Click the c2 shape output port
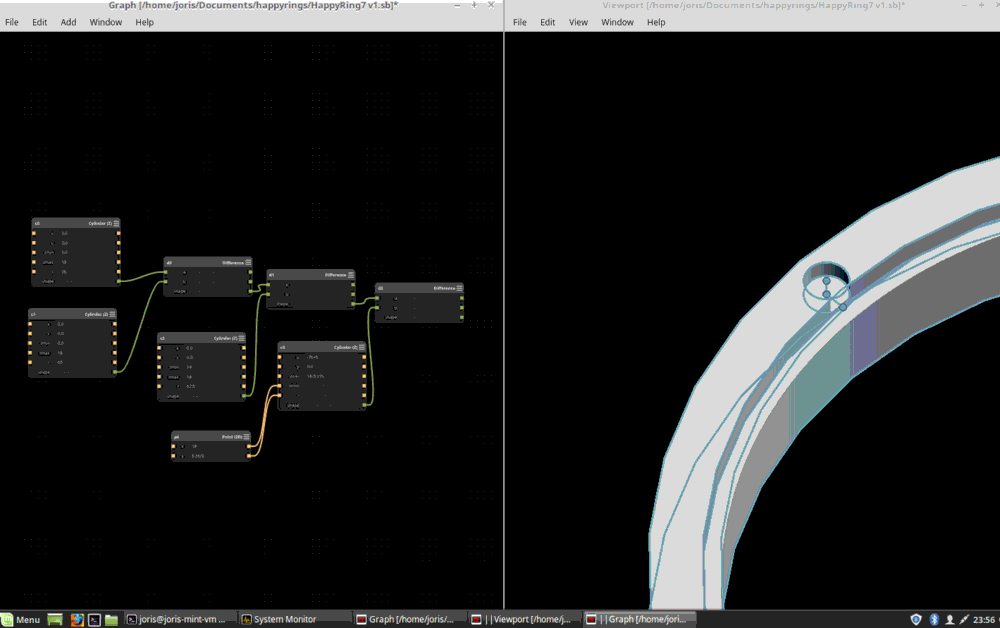Image resolution: width=1000 pixels, height=628 pixels. coord(243,396)
